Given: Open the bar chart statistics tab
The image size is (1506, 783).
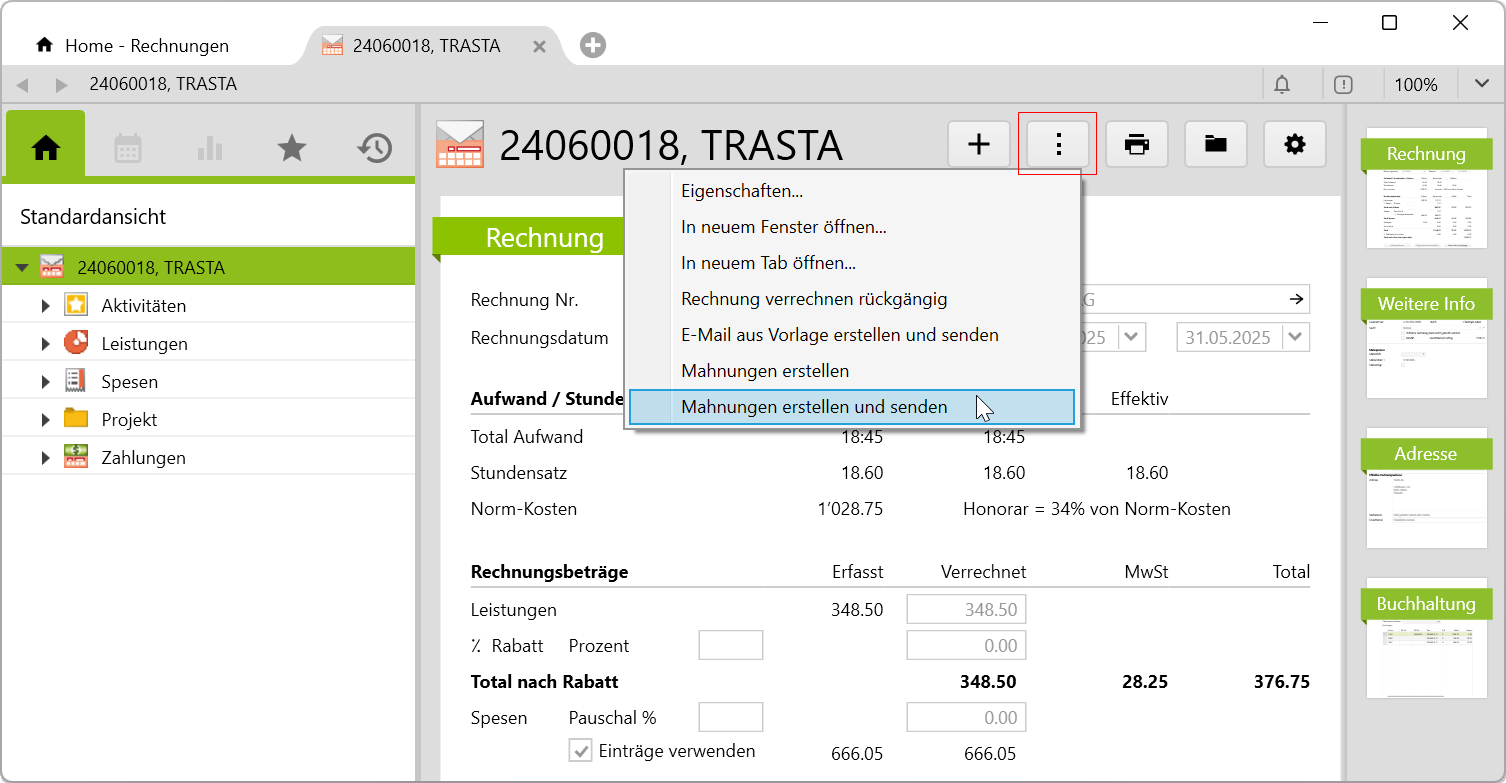Looking at the screenshot, I should (x=210, y=148).
